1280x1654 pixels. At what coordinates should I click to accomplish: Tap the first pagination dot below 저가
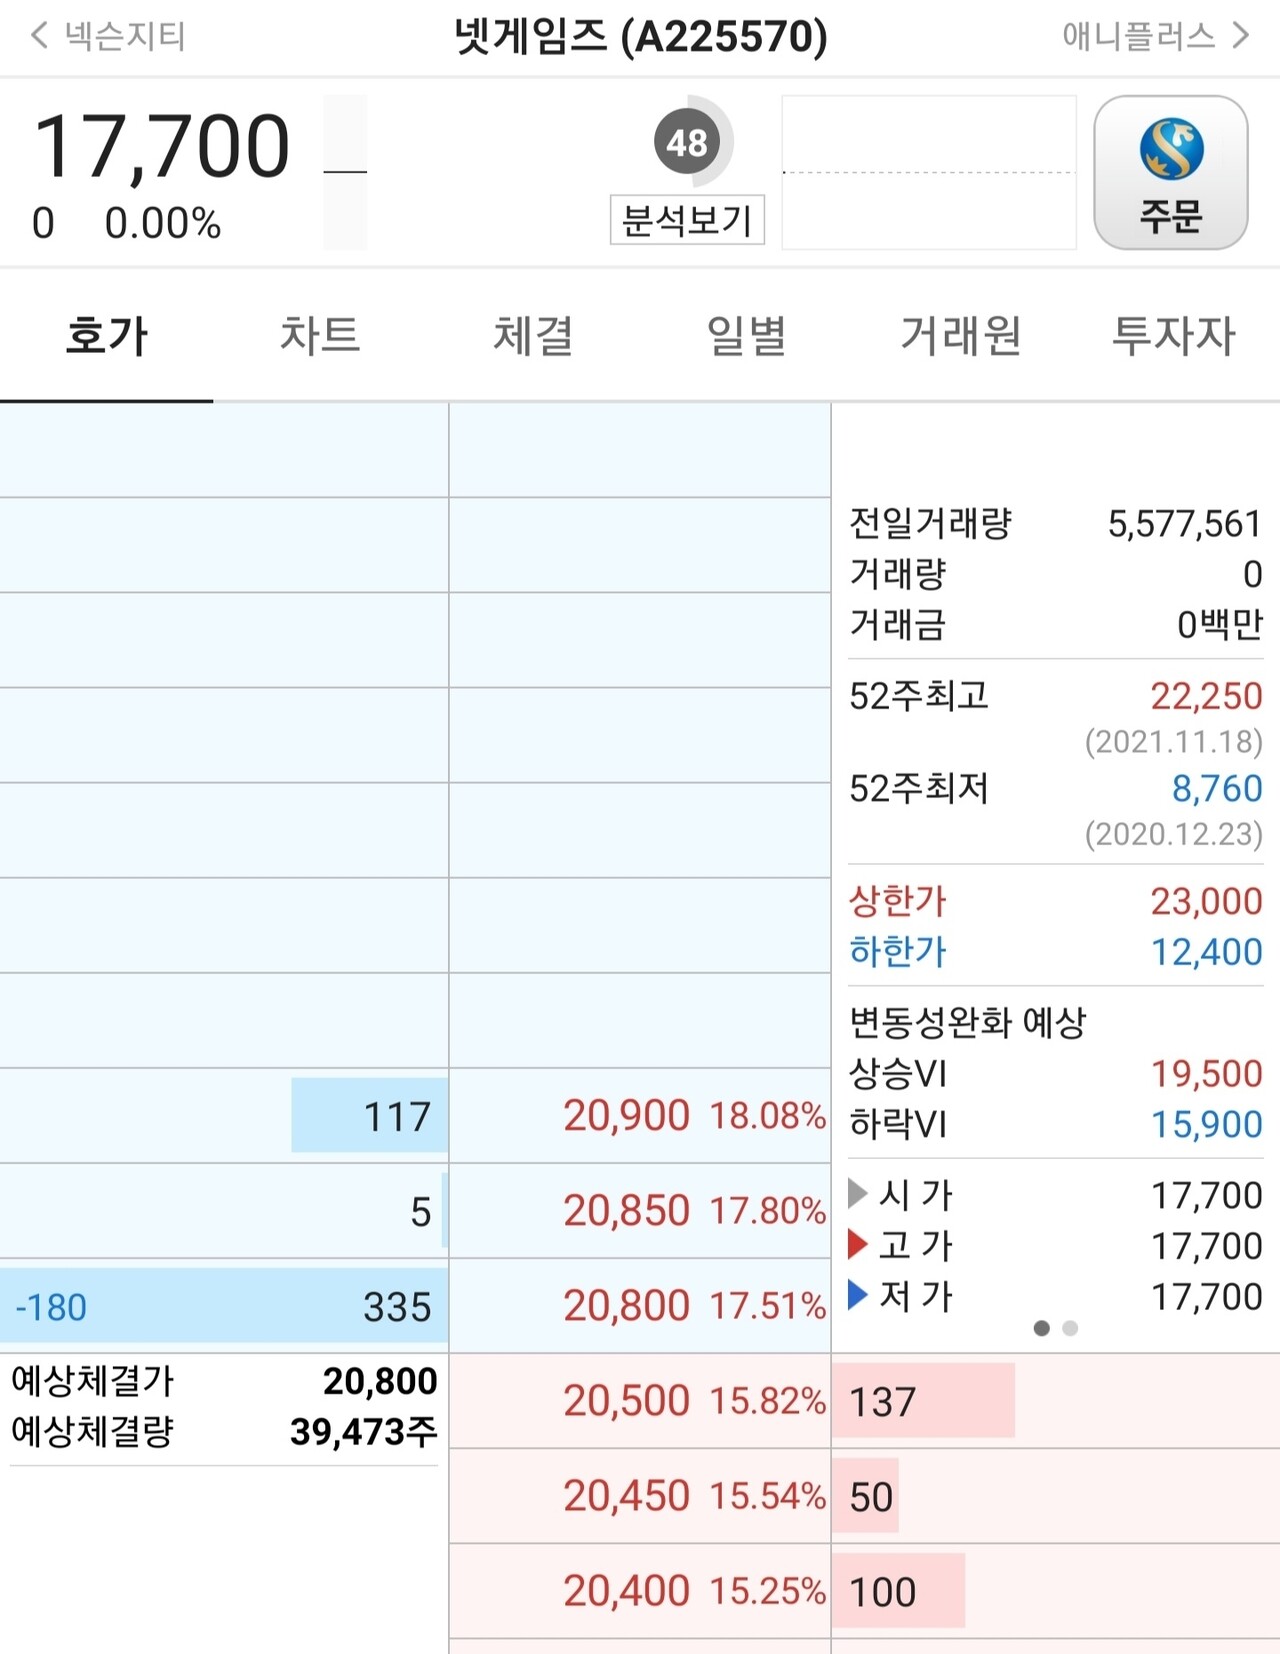(1042, 1328)
